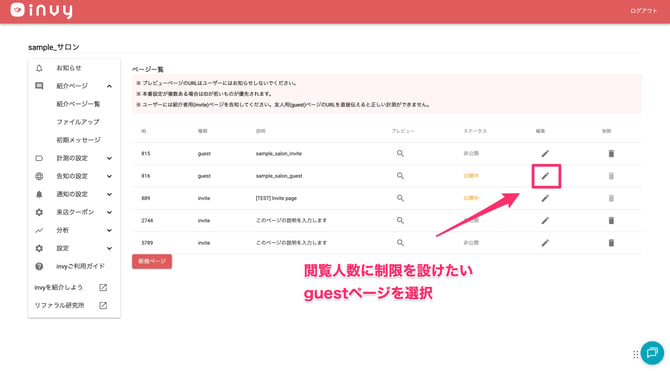Click the [TEST] Invite page description cell

276,198
